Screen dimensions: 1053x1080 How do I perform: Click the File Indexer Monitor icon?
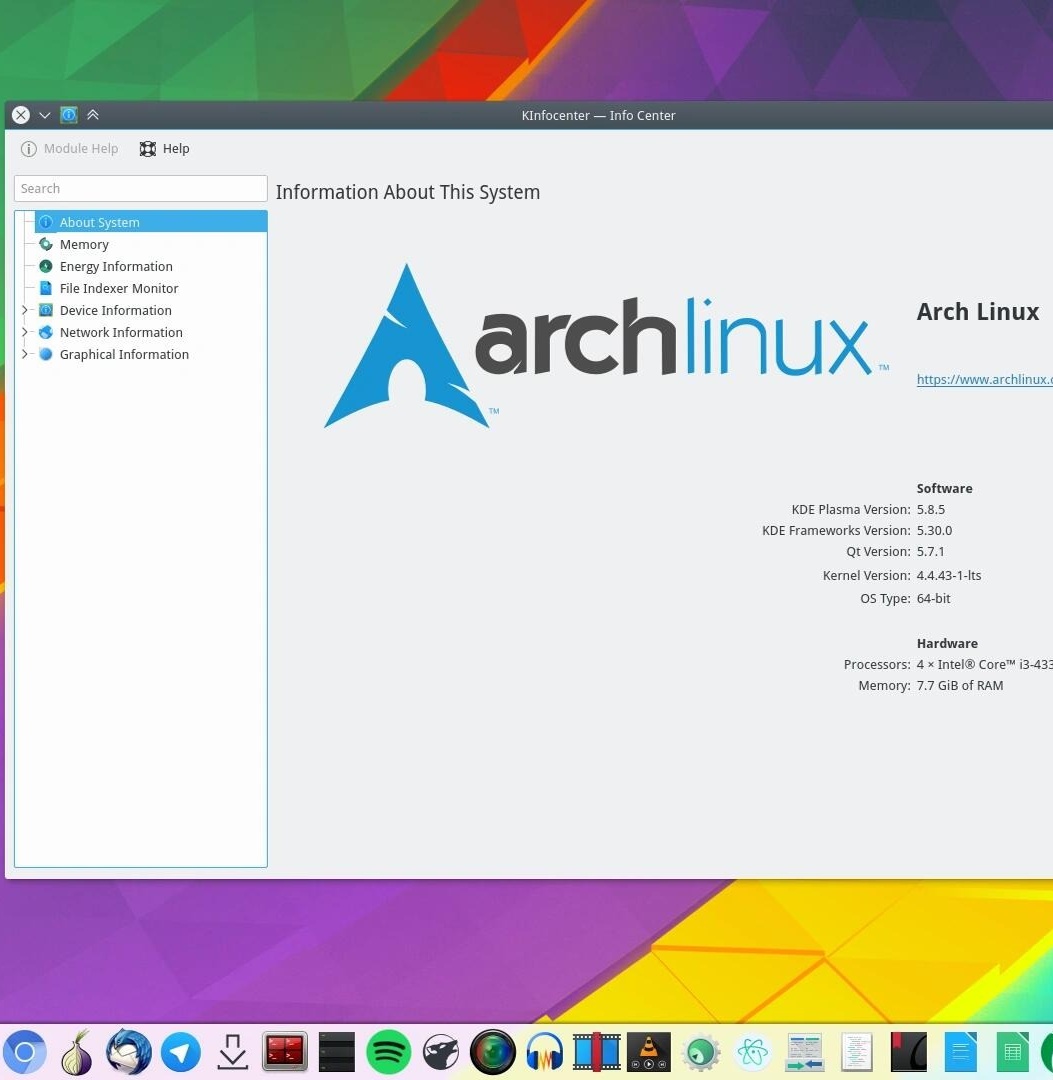(x=46, y=288)
